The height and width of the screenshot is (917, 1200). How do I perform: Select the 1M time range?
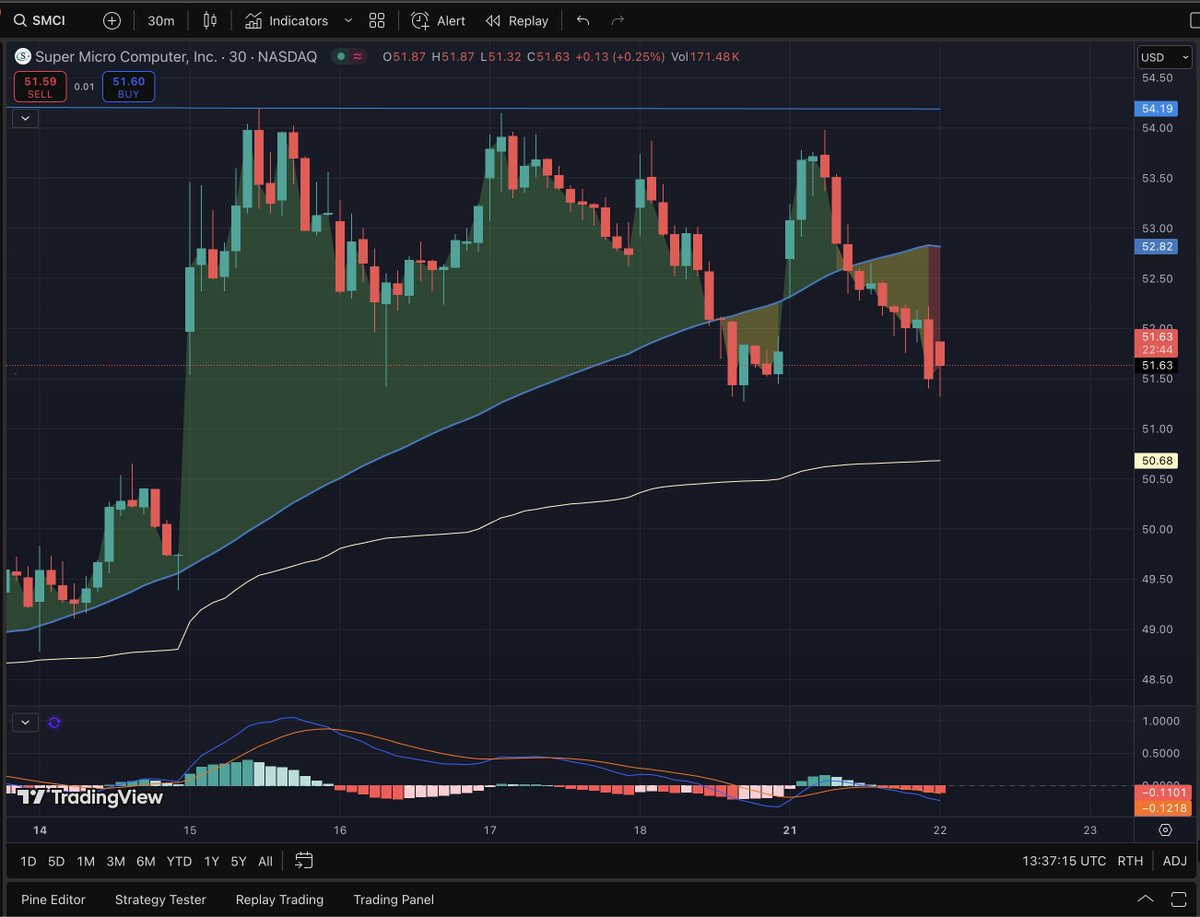coord(86,860)
